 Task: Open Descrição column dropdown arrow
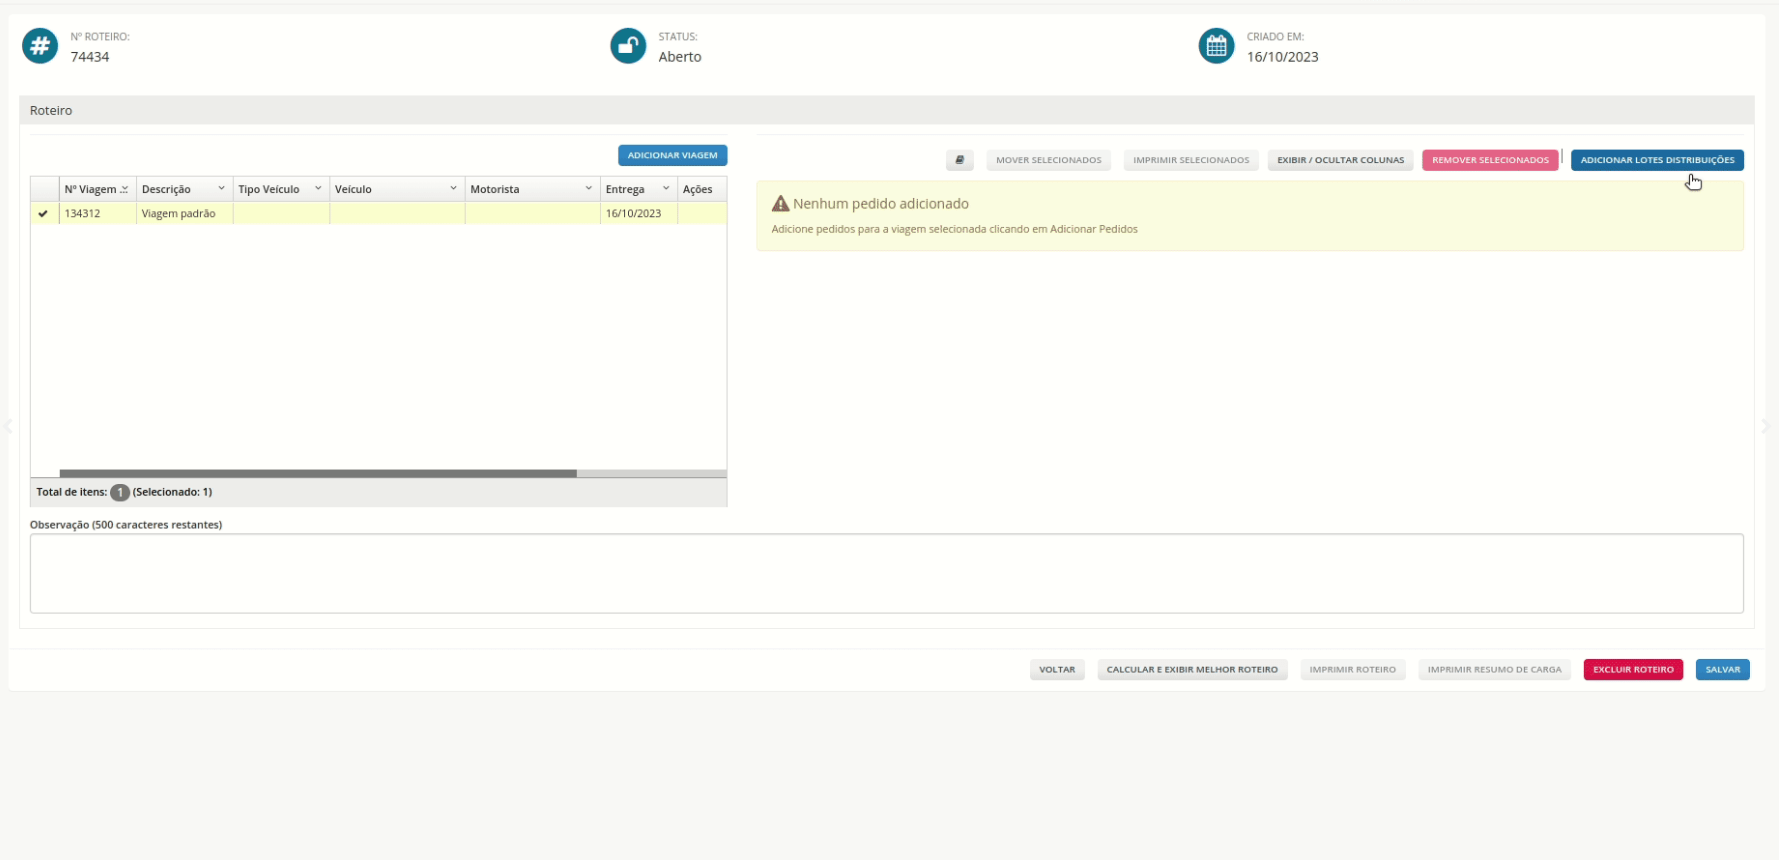tap(221, 189)
